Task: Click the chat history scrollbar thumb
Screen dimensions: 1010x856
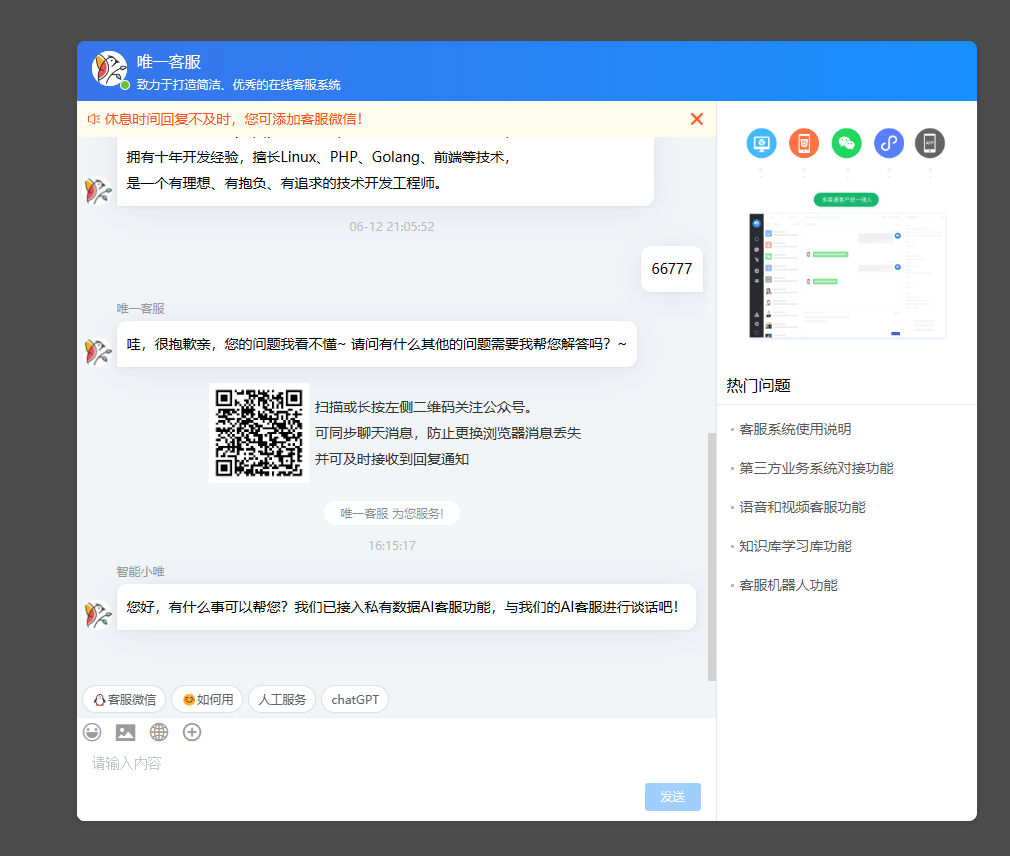Action: point(712,557)
